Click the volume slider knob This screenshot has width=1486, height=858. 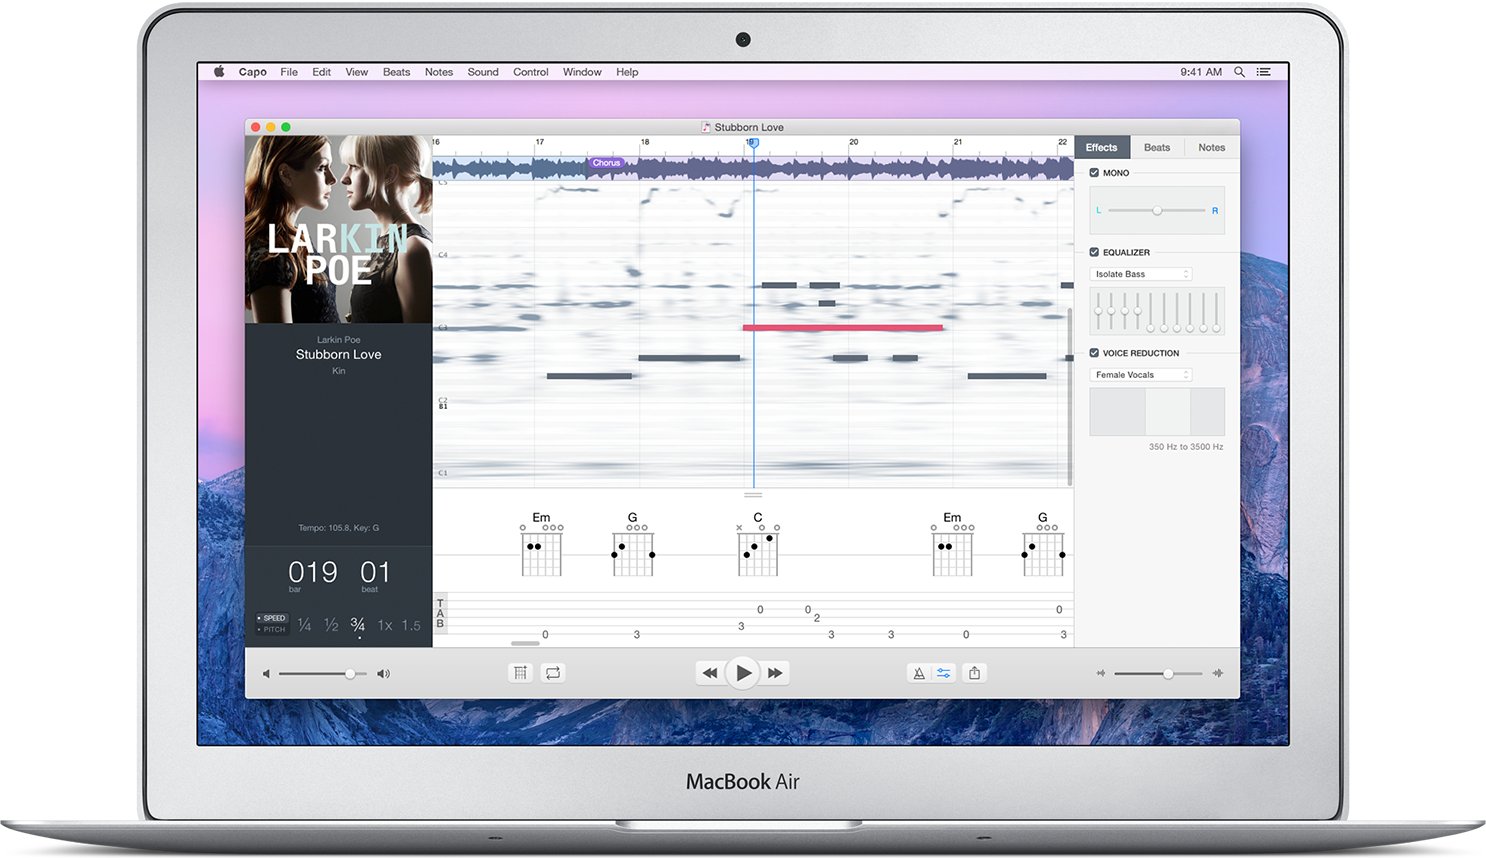point(350,674)
